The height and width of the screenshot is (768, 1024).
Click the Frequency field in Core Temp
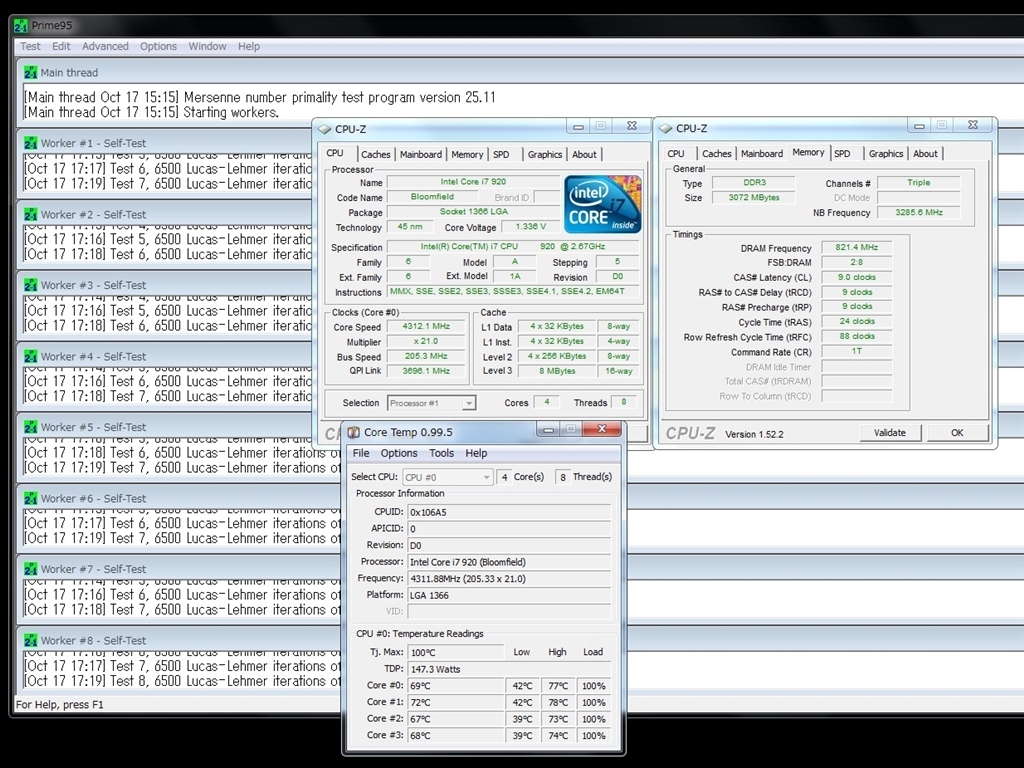point(509,579)
